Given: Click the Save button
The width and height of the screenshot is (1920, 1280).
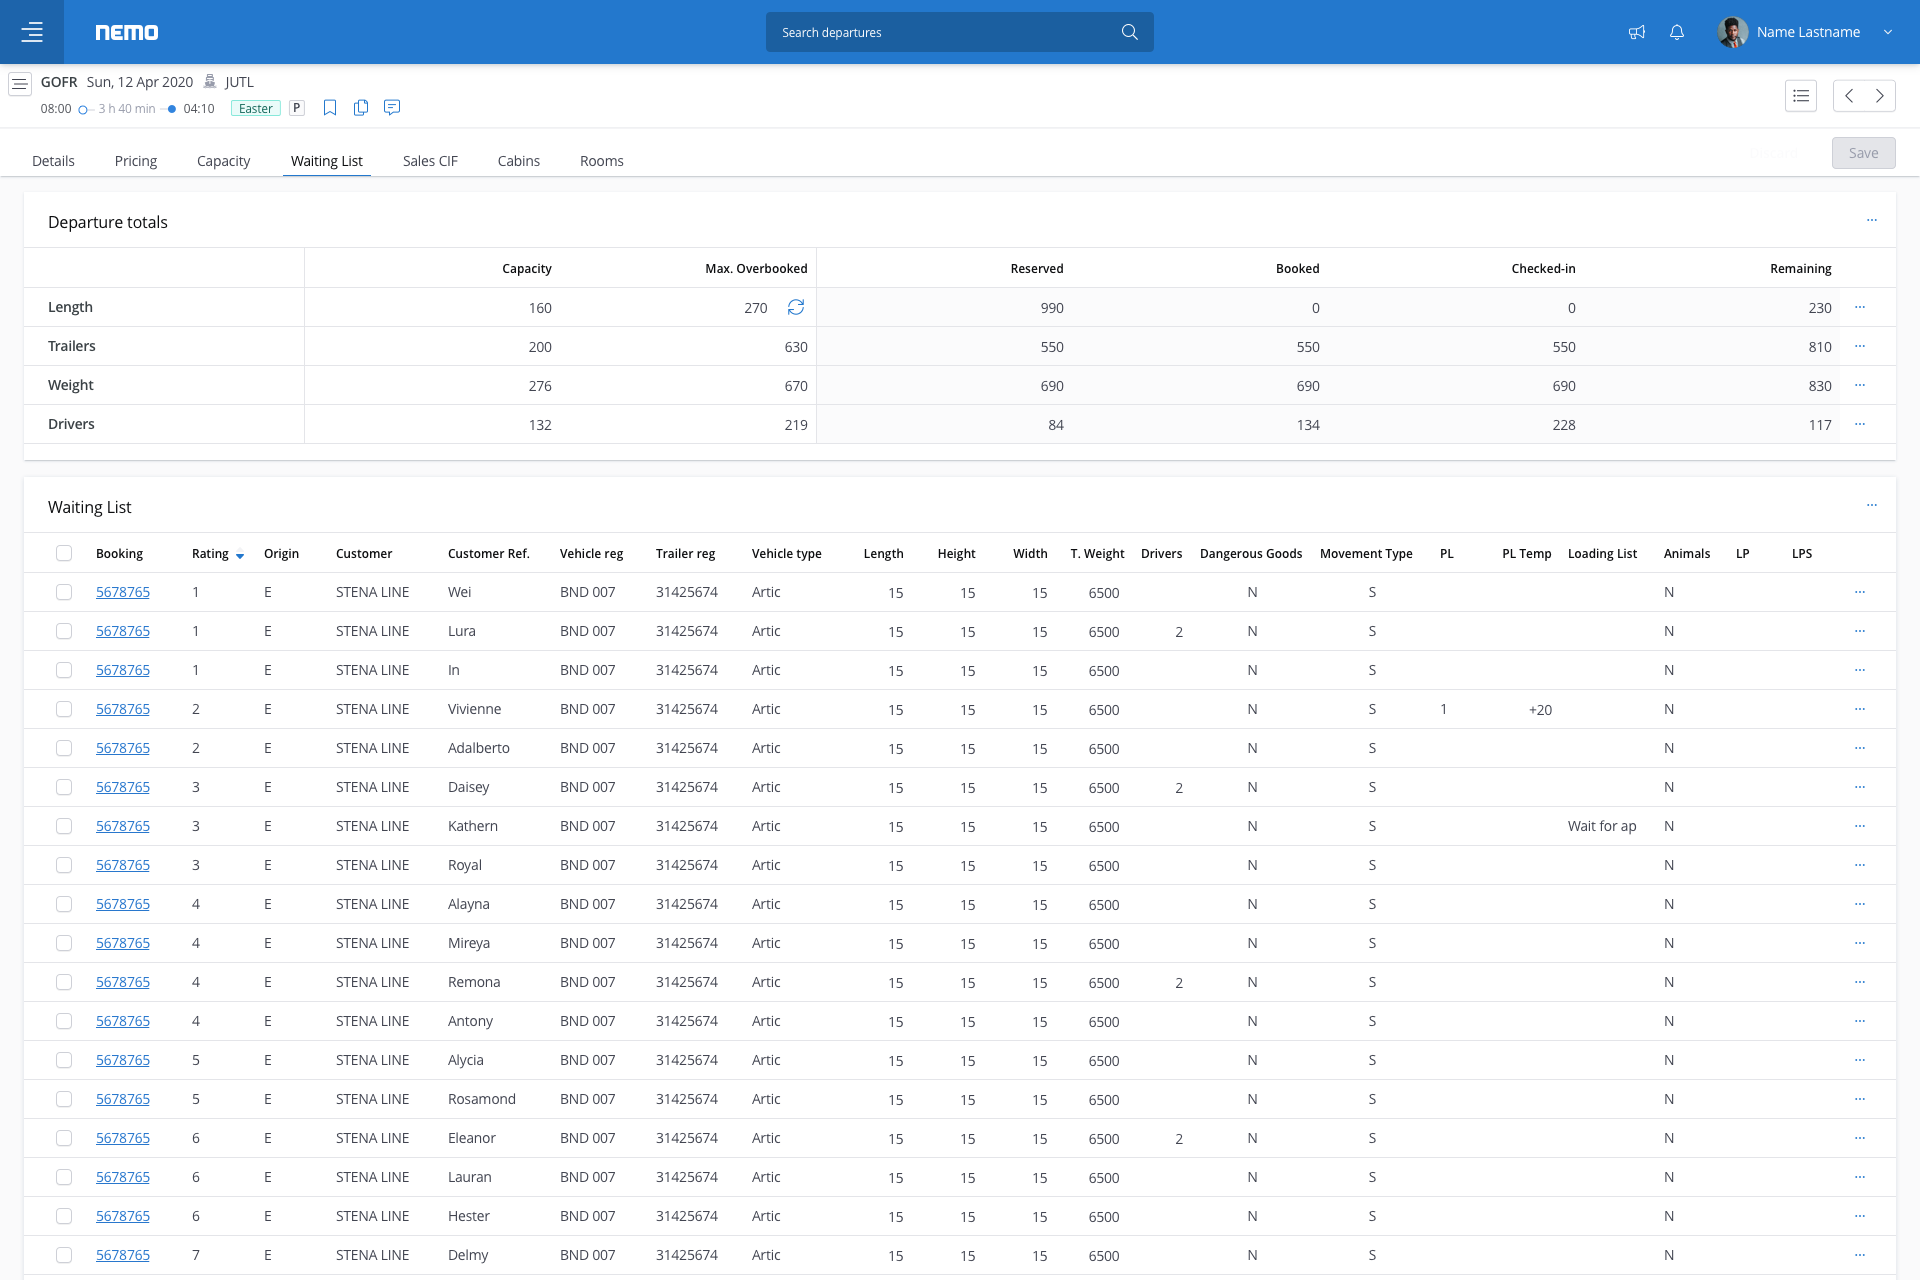Looking at the screenshot, I should point(1863,153).
